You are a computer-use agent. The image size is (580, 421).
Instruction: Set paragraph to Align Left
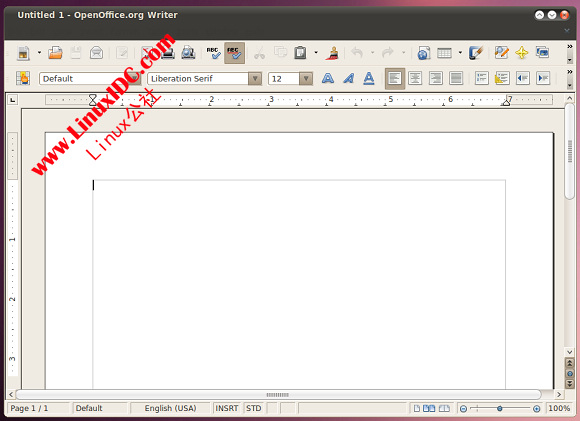pyautogui.click(x=395, y=78)
